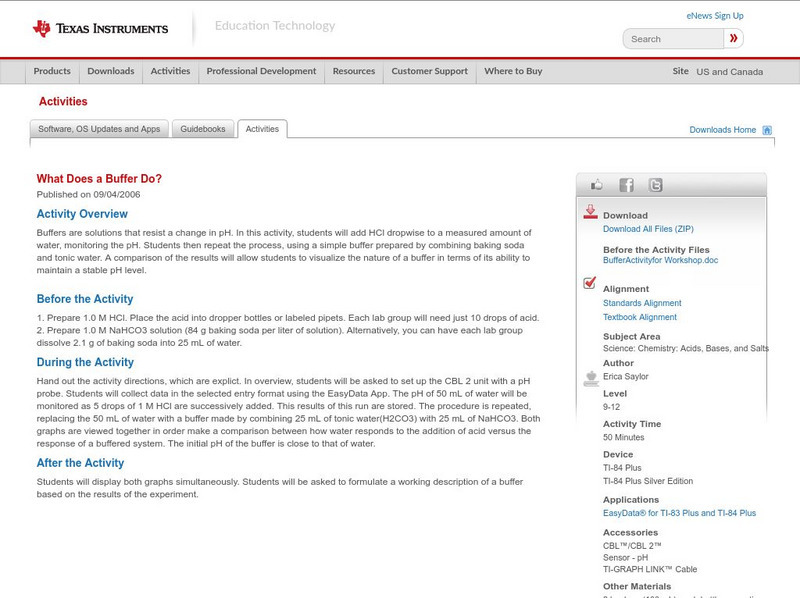Switch to Software, OS Updates and Apps tab
Image resolution: width=800 pixels, height=598 pixels.
tap(99, 129)
